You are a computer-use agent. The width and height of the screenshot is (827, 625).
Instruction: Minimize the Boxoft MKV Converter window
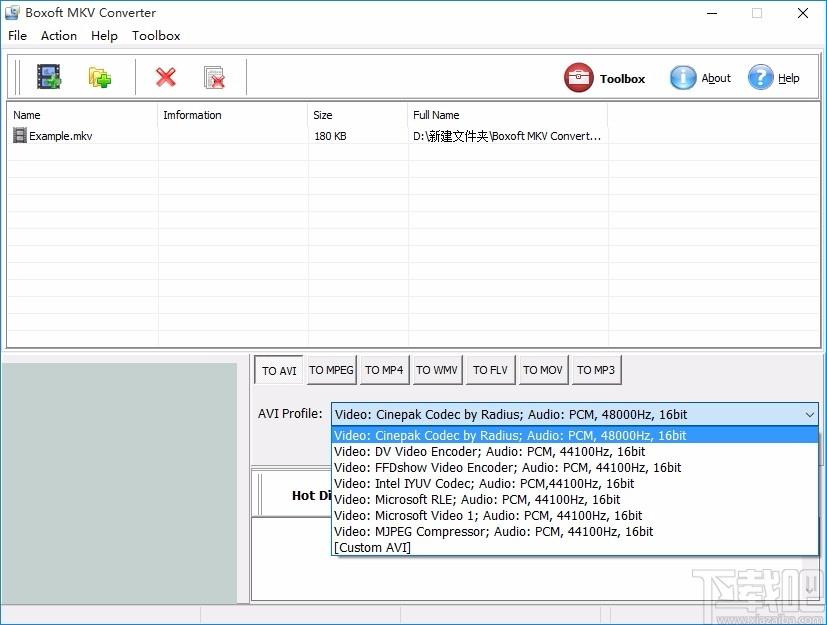(712, 13)
